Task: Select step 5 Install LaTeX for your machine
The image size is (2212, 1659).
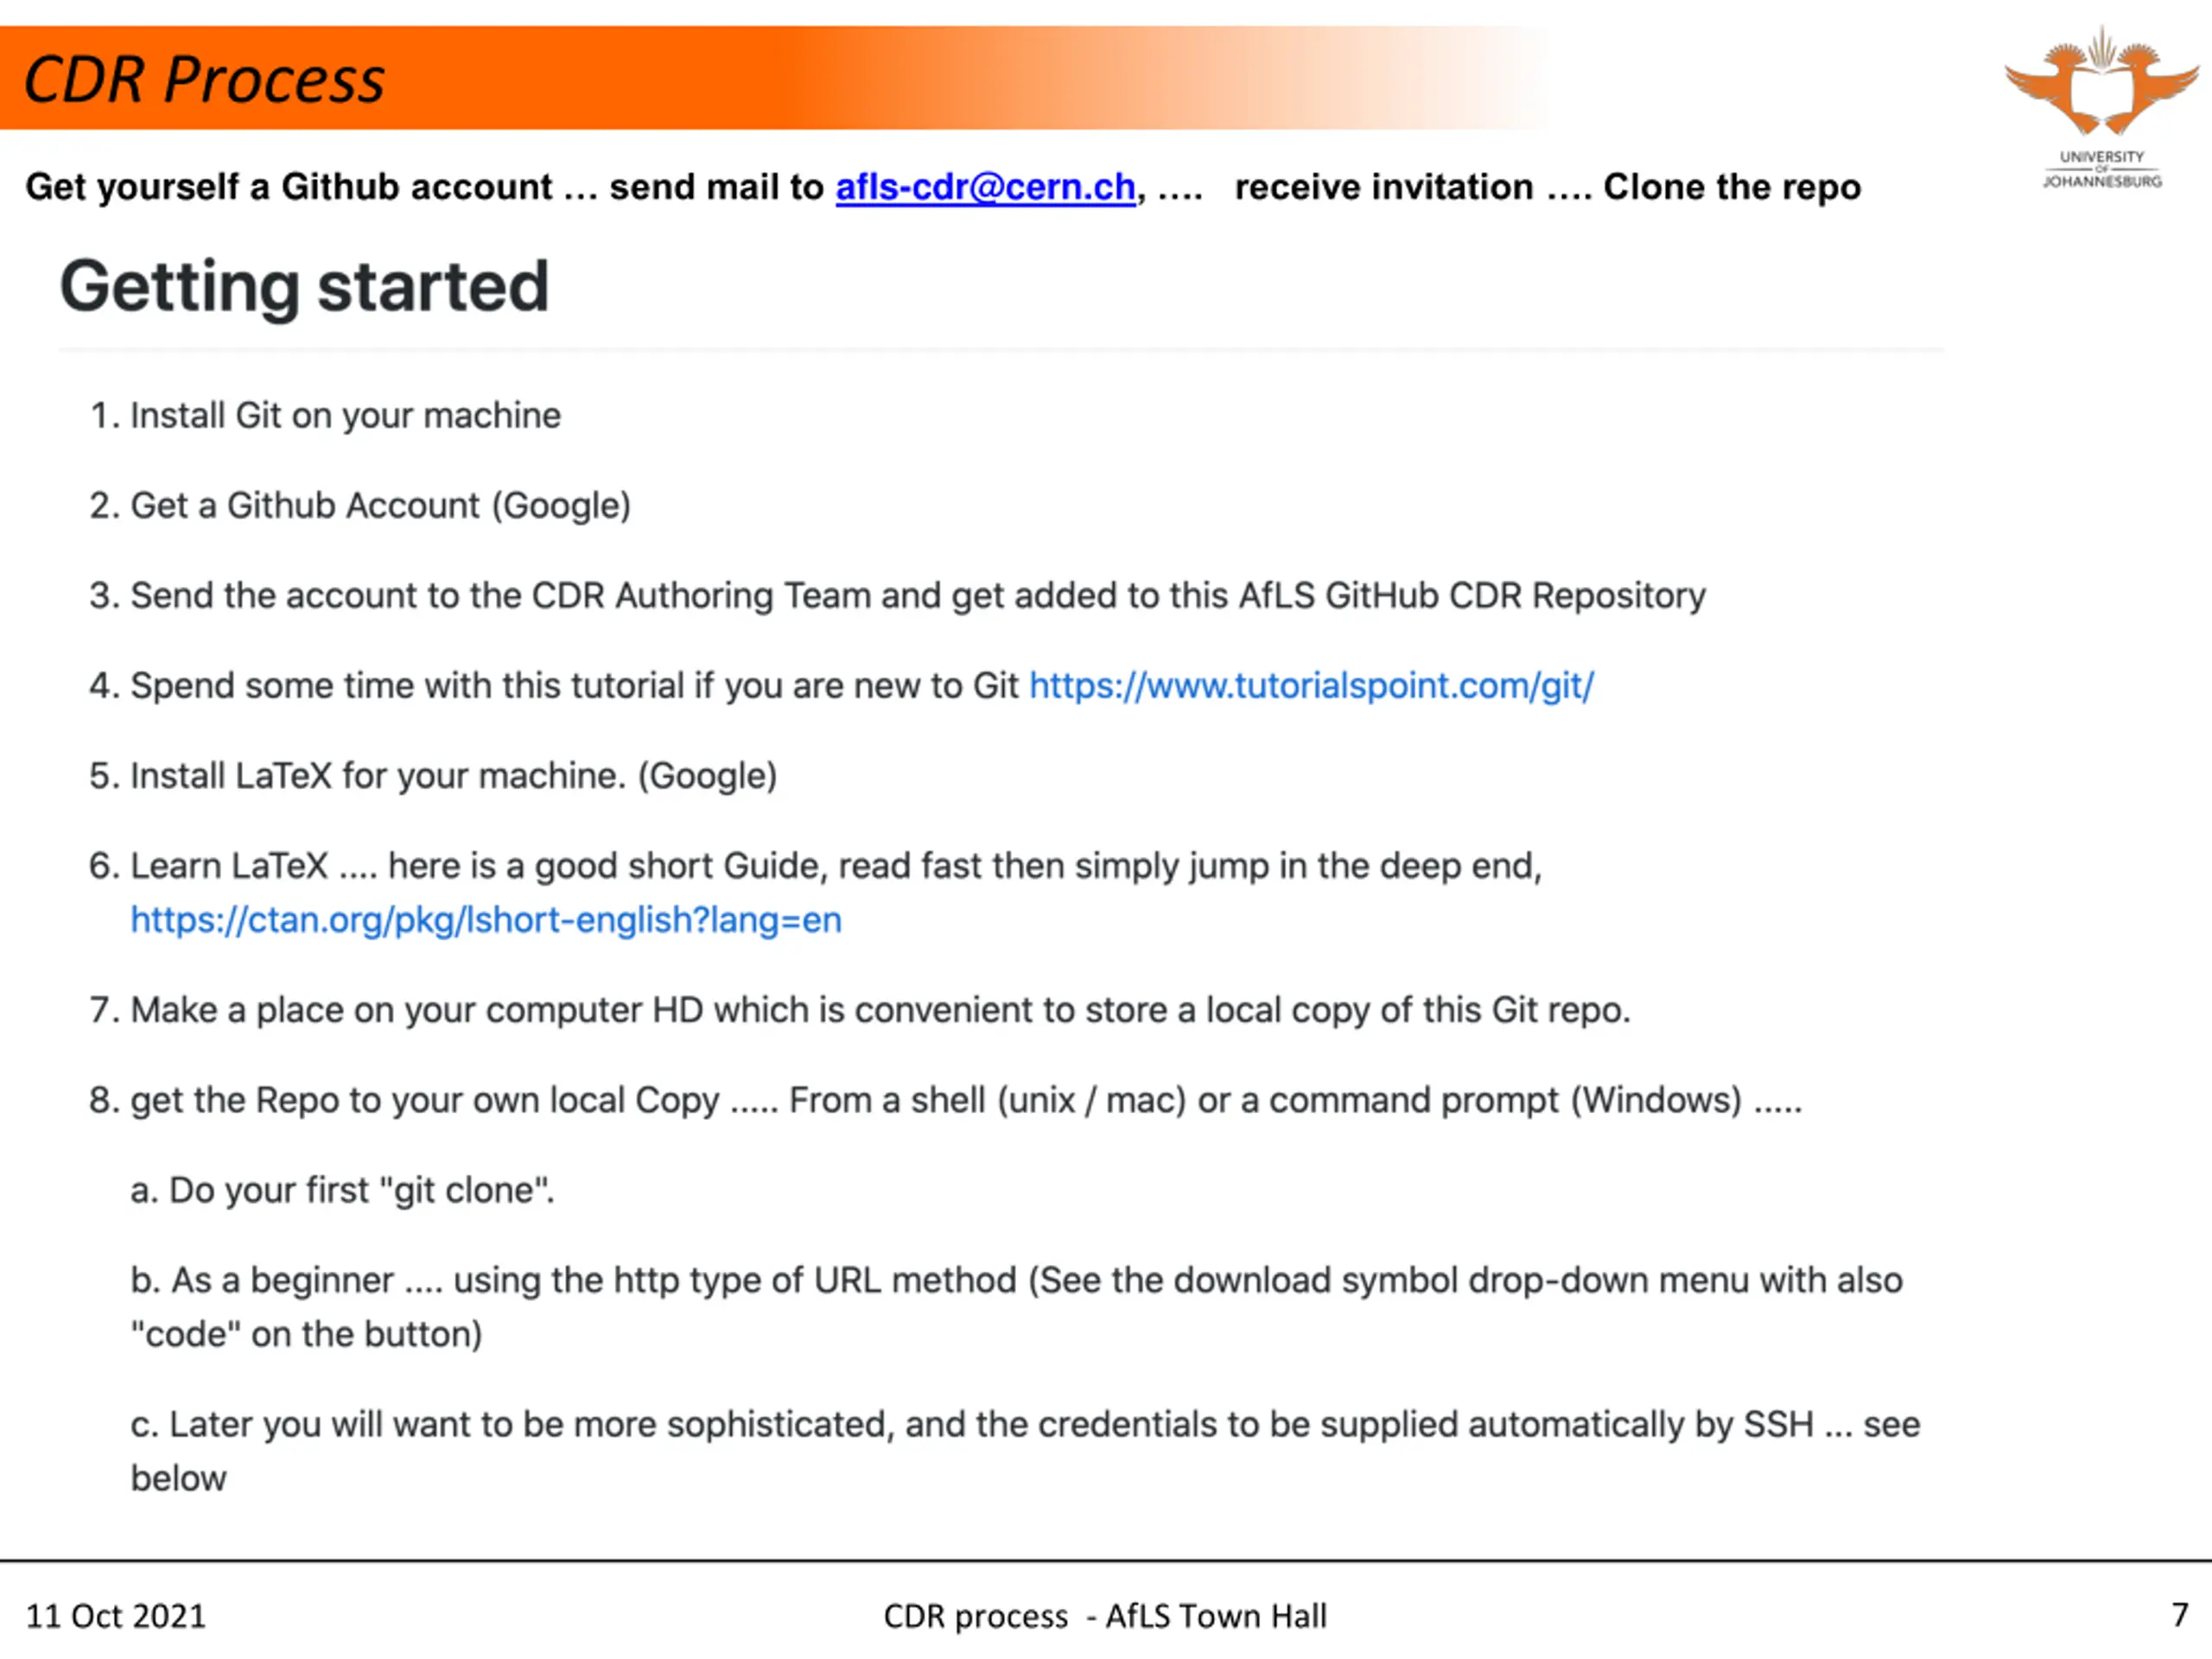Action: coord(433,776)
